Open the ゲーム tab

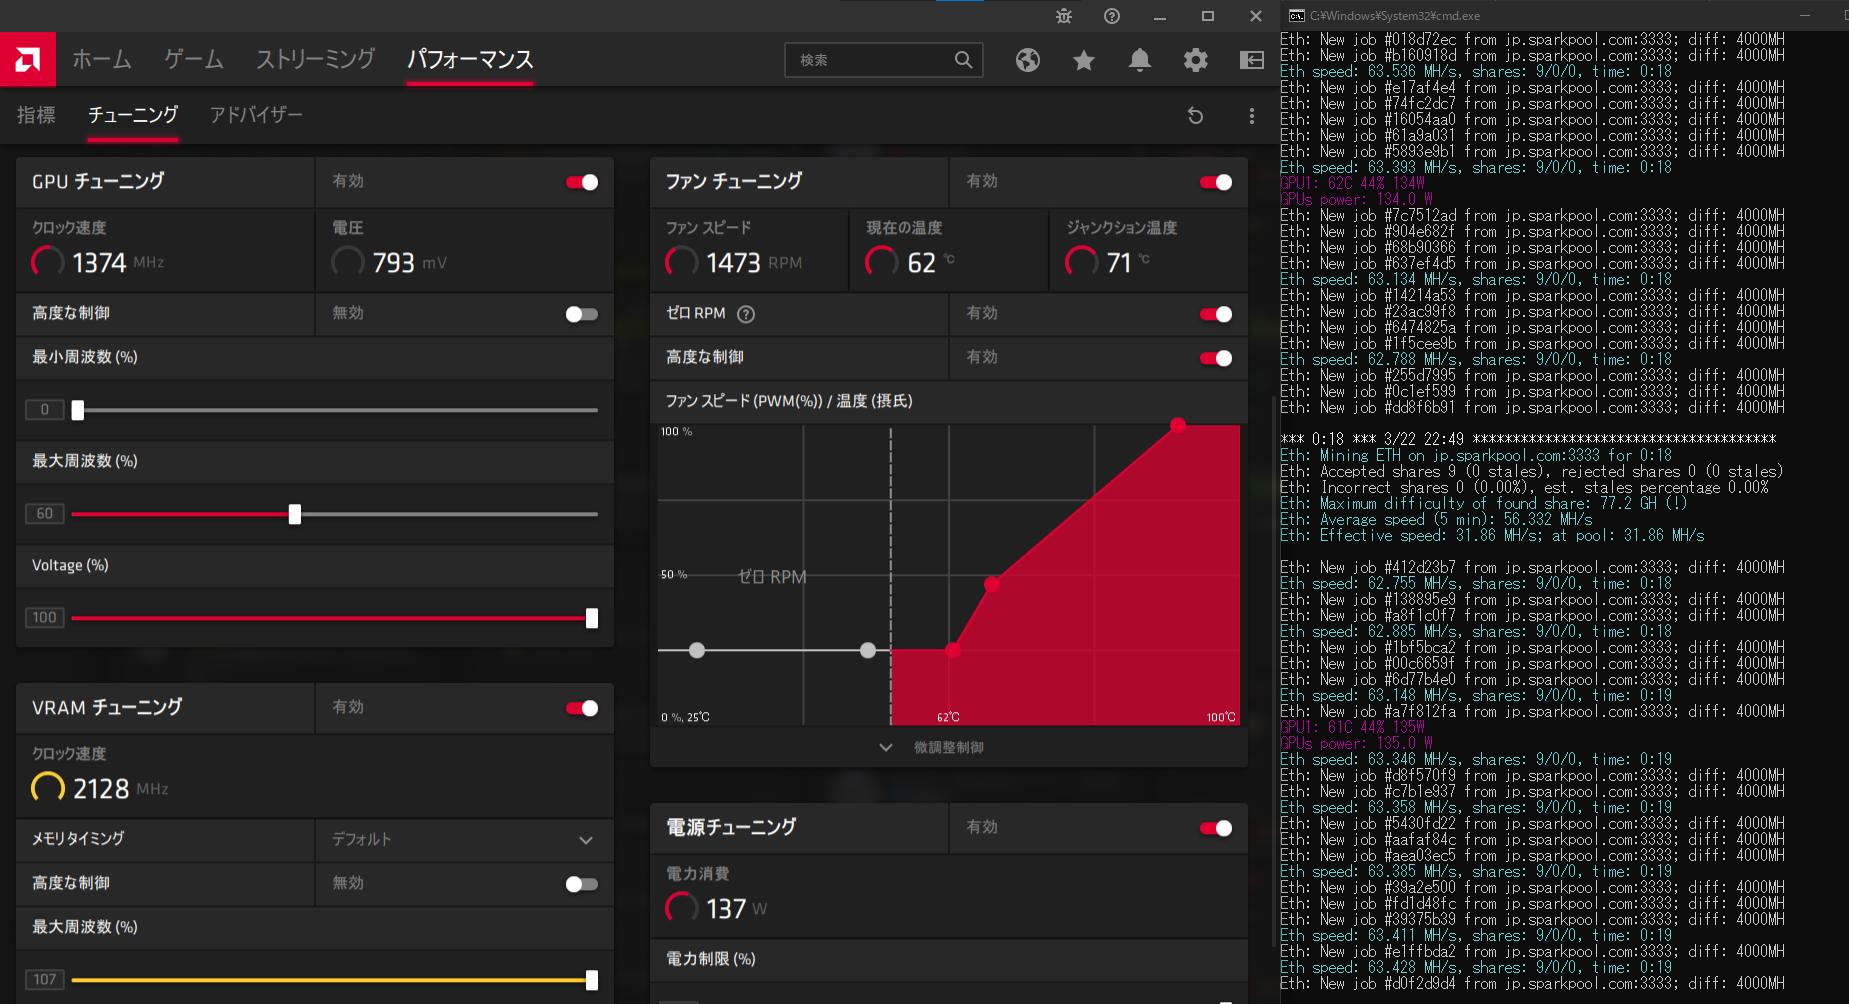194,59
